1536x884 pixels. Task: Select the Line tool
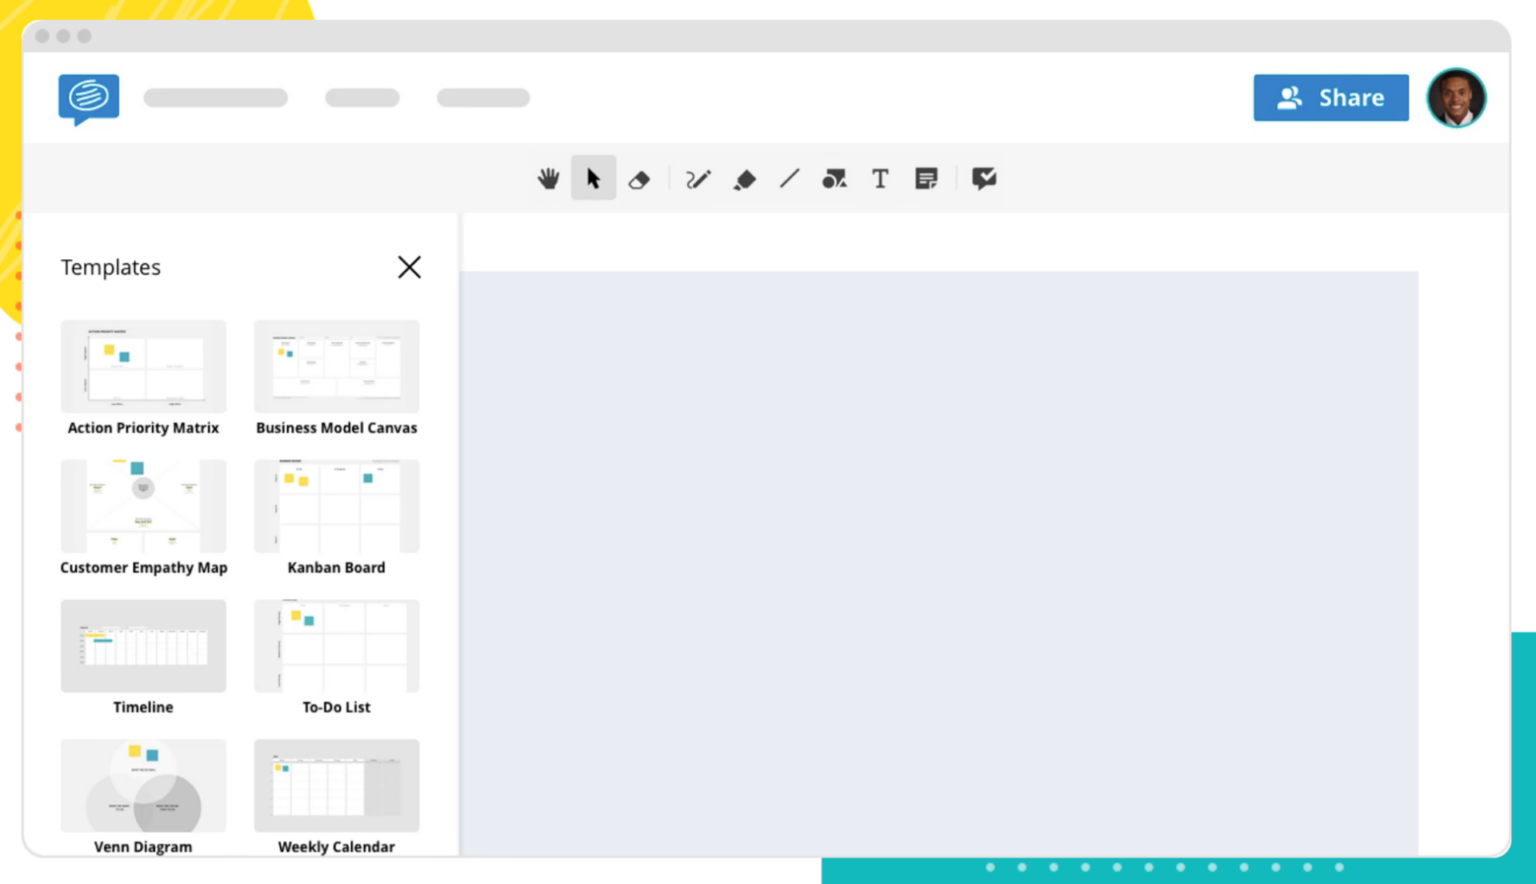(789, 178)
